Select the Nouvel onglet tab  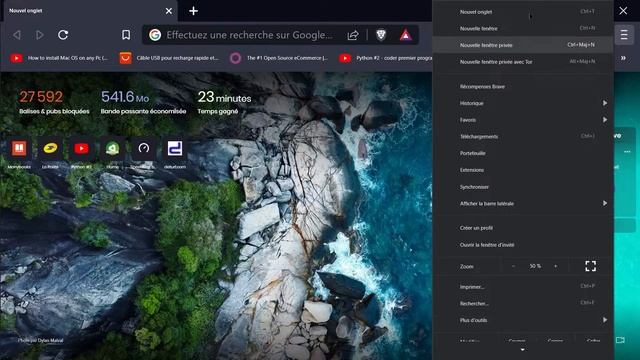tap(90, 11)
